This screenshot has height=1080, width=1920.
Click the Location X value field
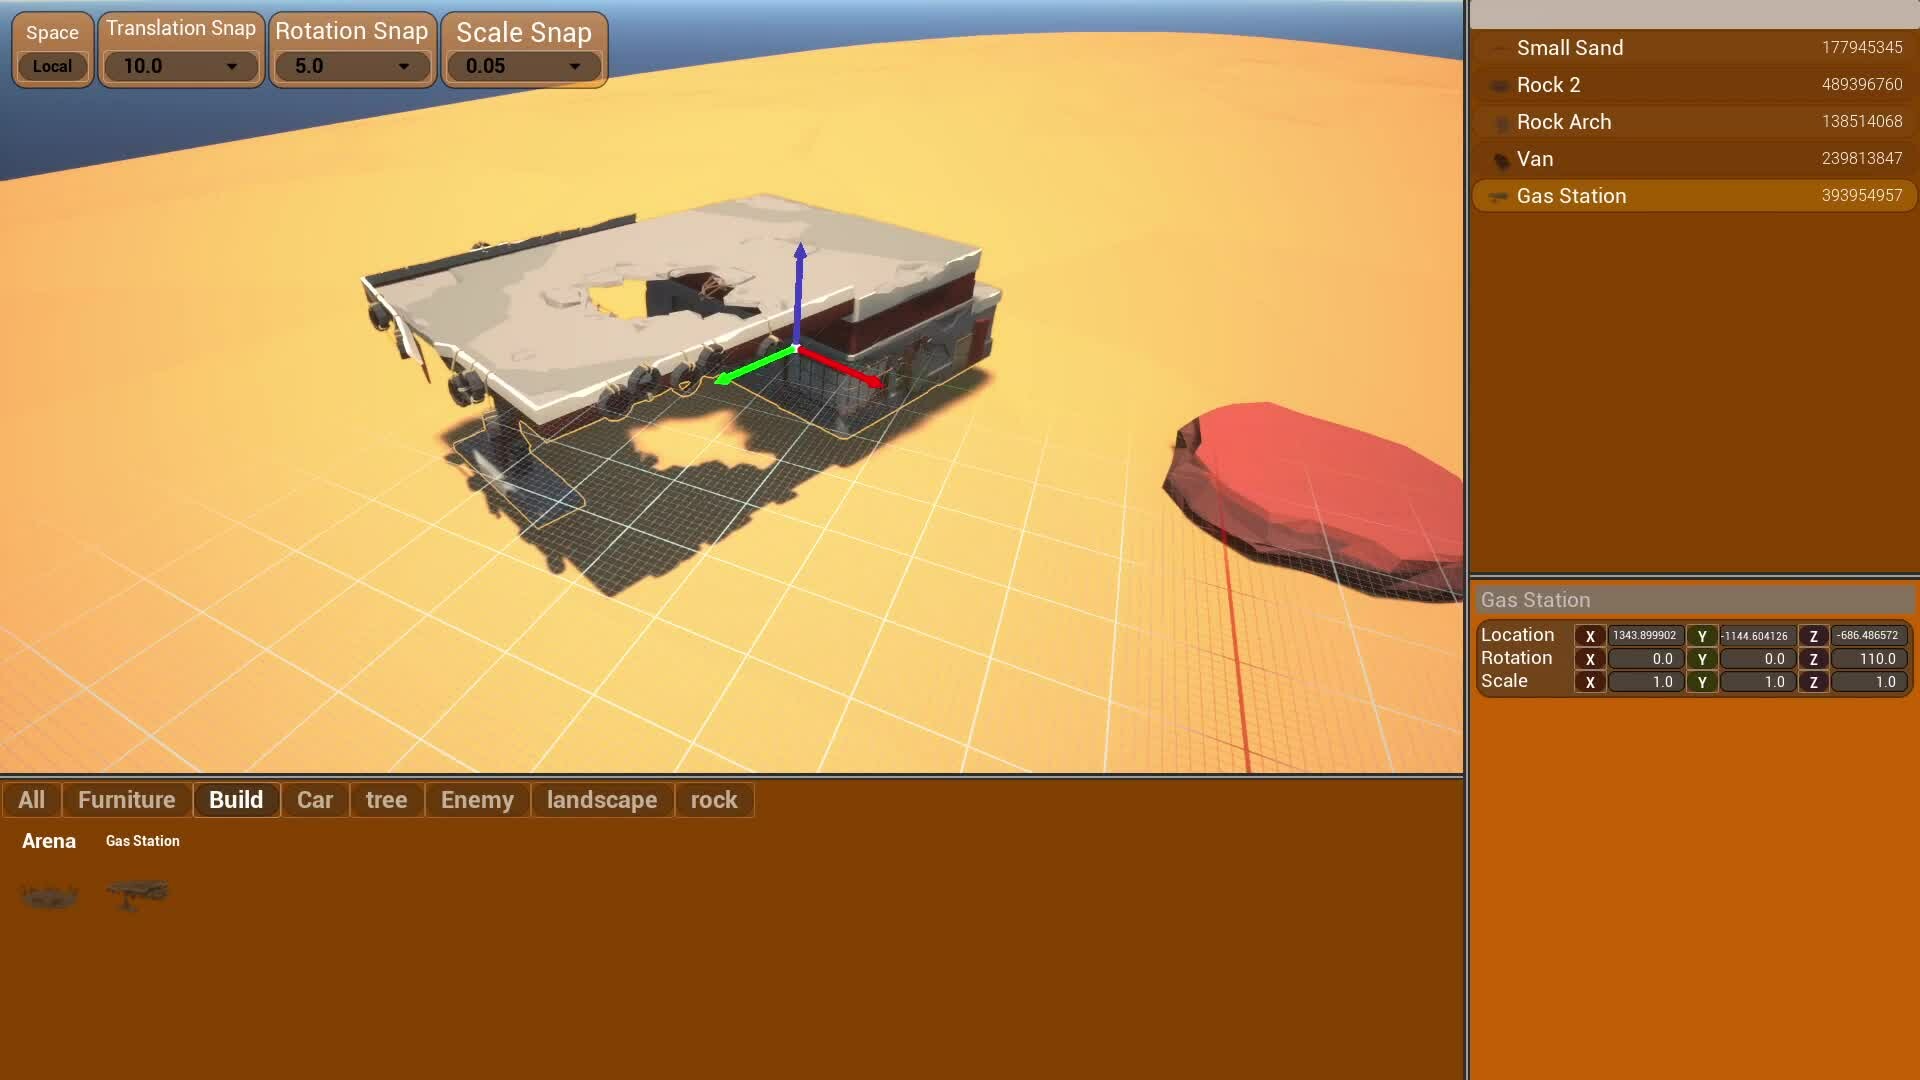(1644, 636)
